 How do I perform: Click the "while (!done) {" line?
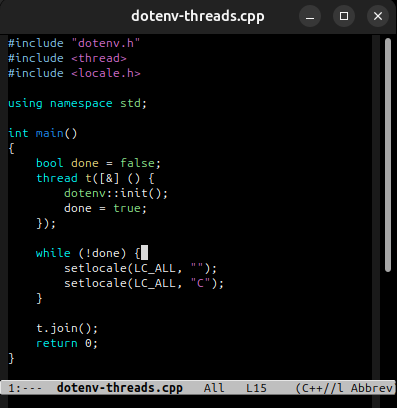tap(88, 253)
